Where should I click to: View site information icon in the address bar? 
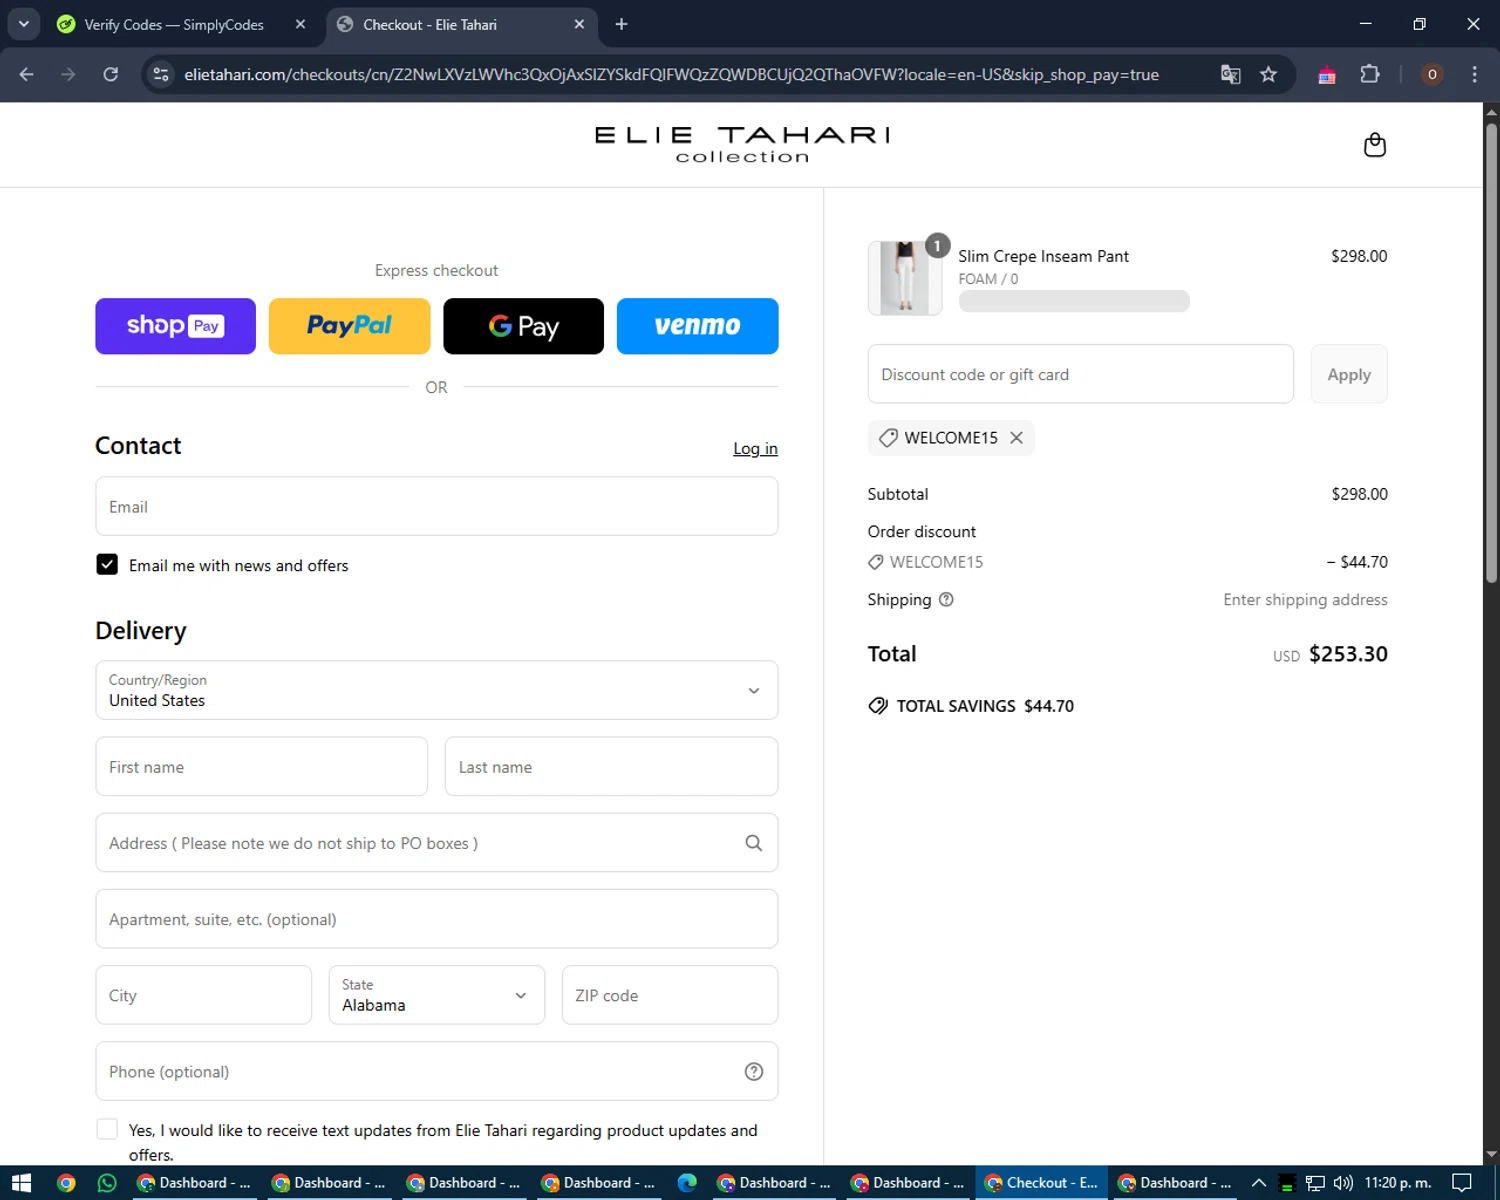coord(161,75)
